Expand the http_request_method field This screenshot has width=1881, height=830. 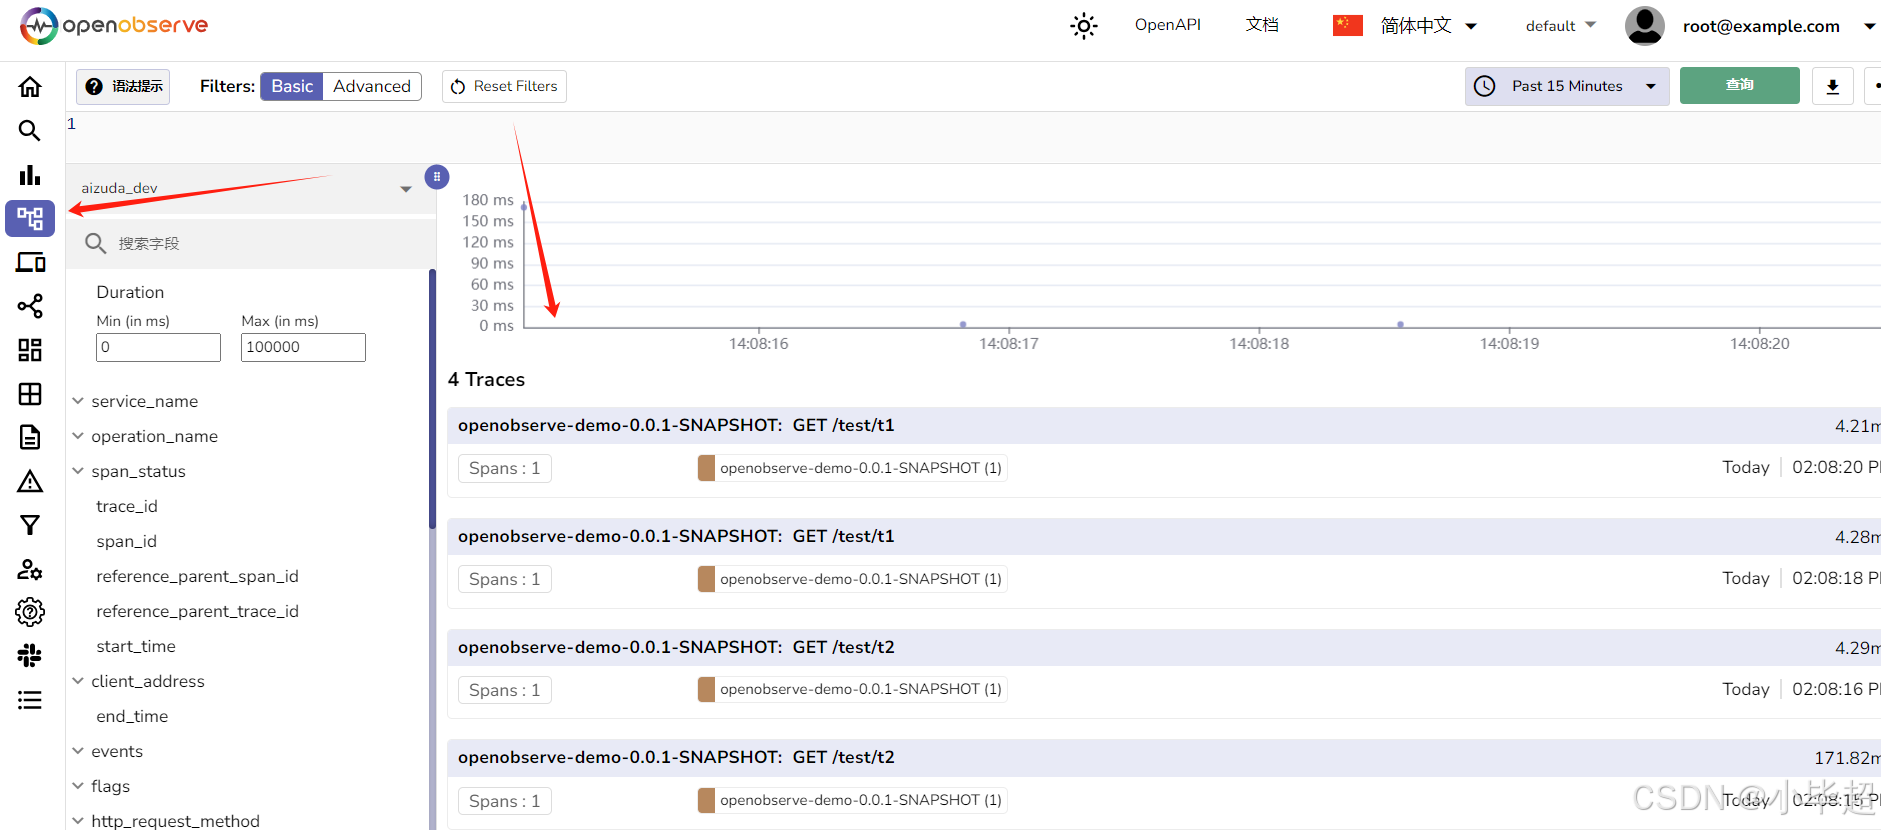[175, 820]
